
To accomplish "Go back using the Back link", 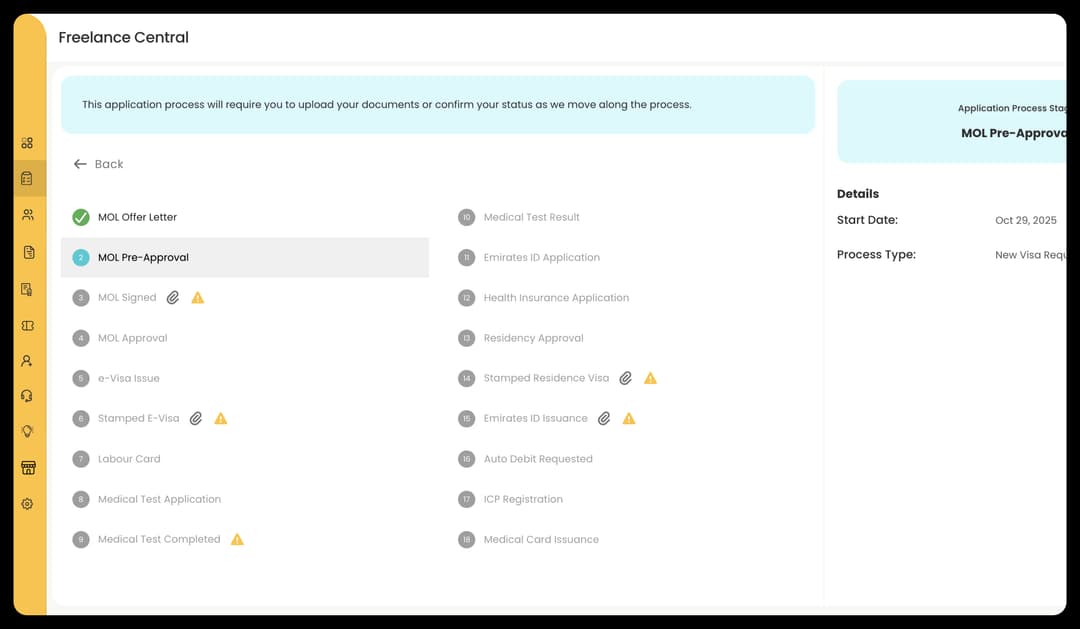I will (99, 164).
